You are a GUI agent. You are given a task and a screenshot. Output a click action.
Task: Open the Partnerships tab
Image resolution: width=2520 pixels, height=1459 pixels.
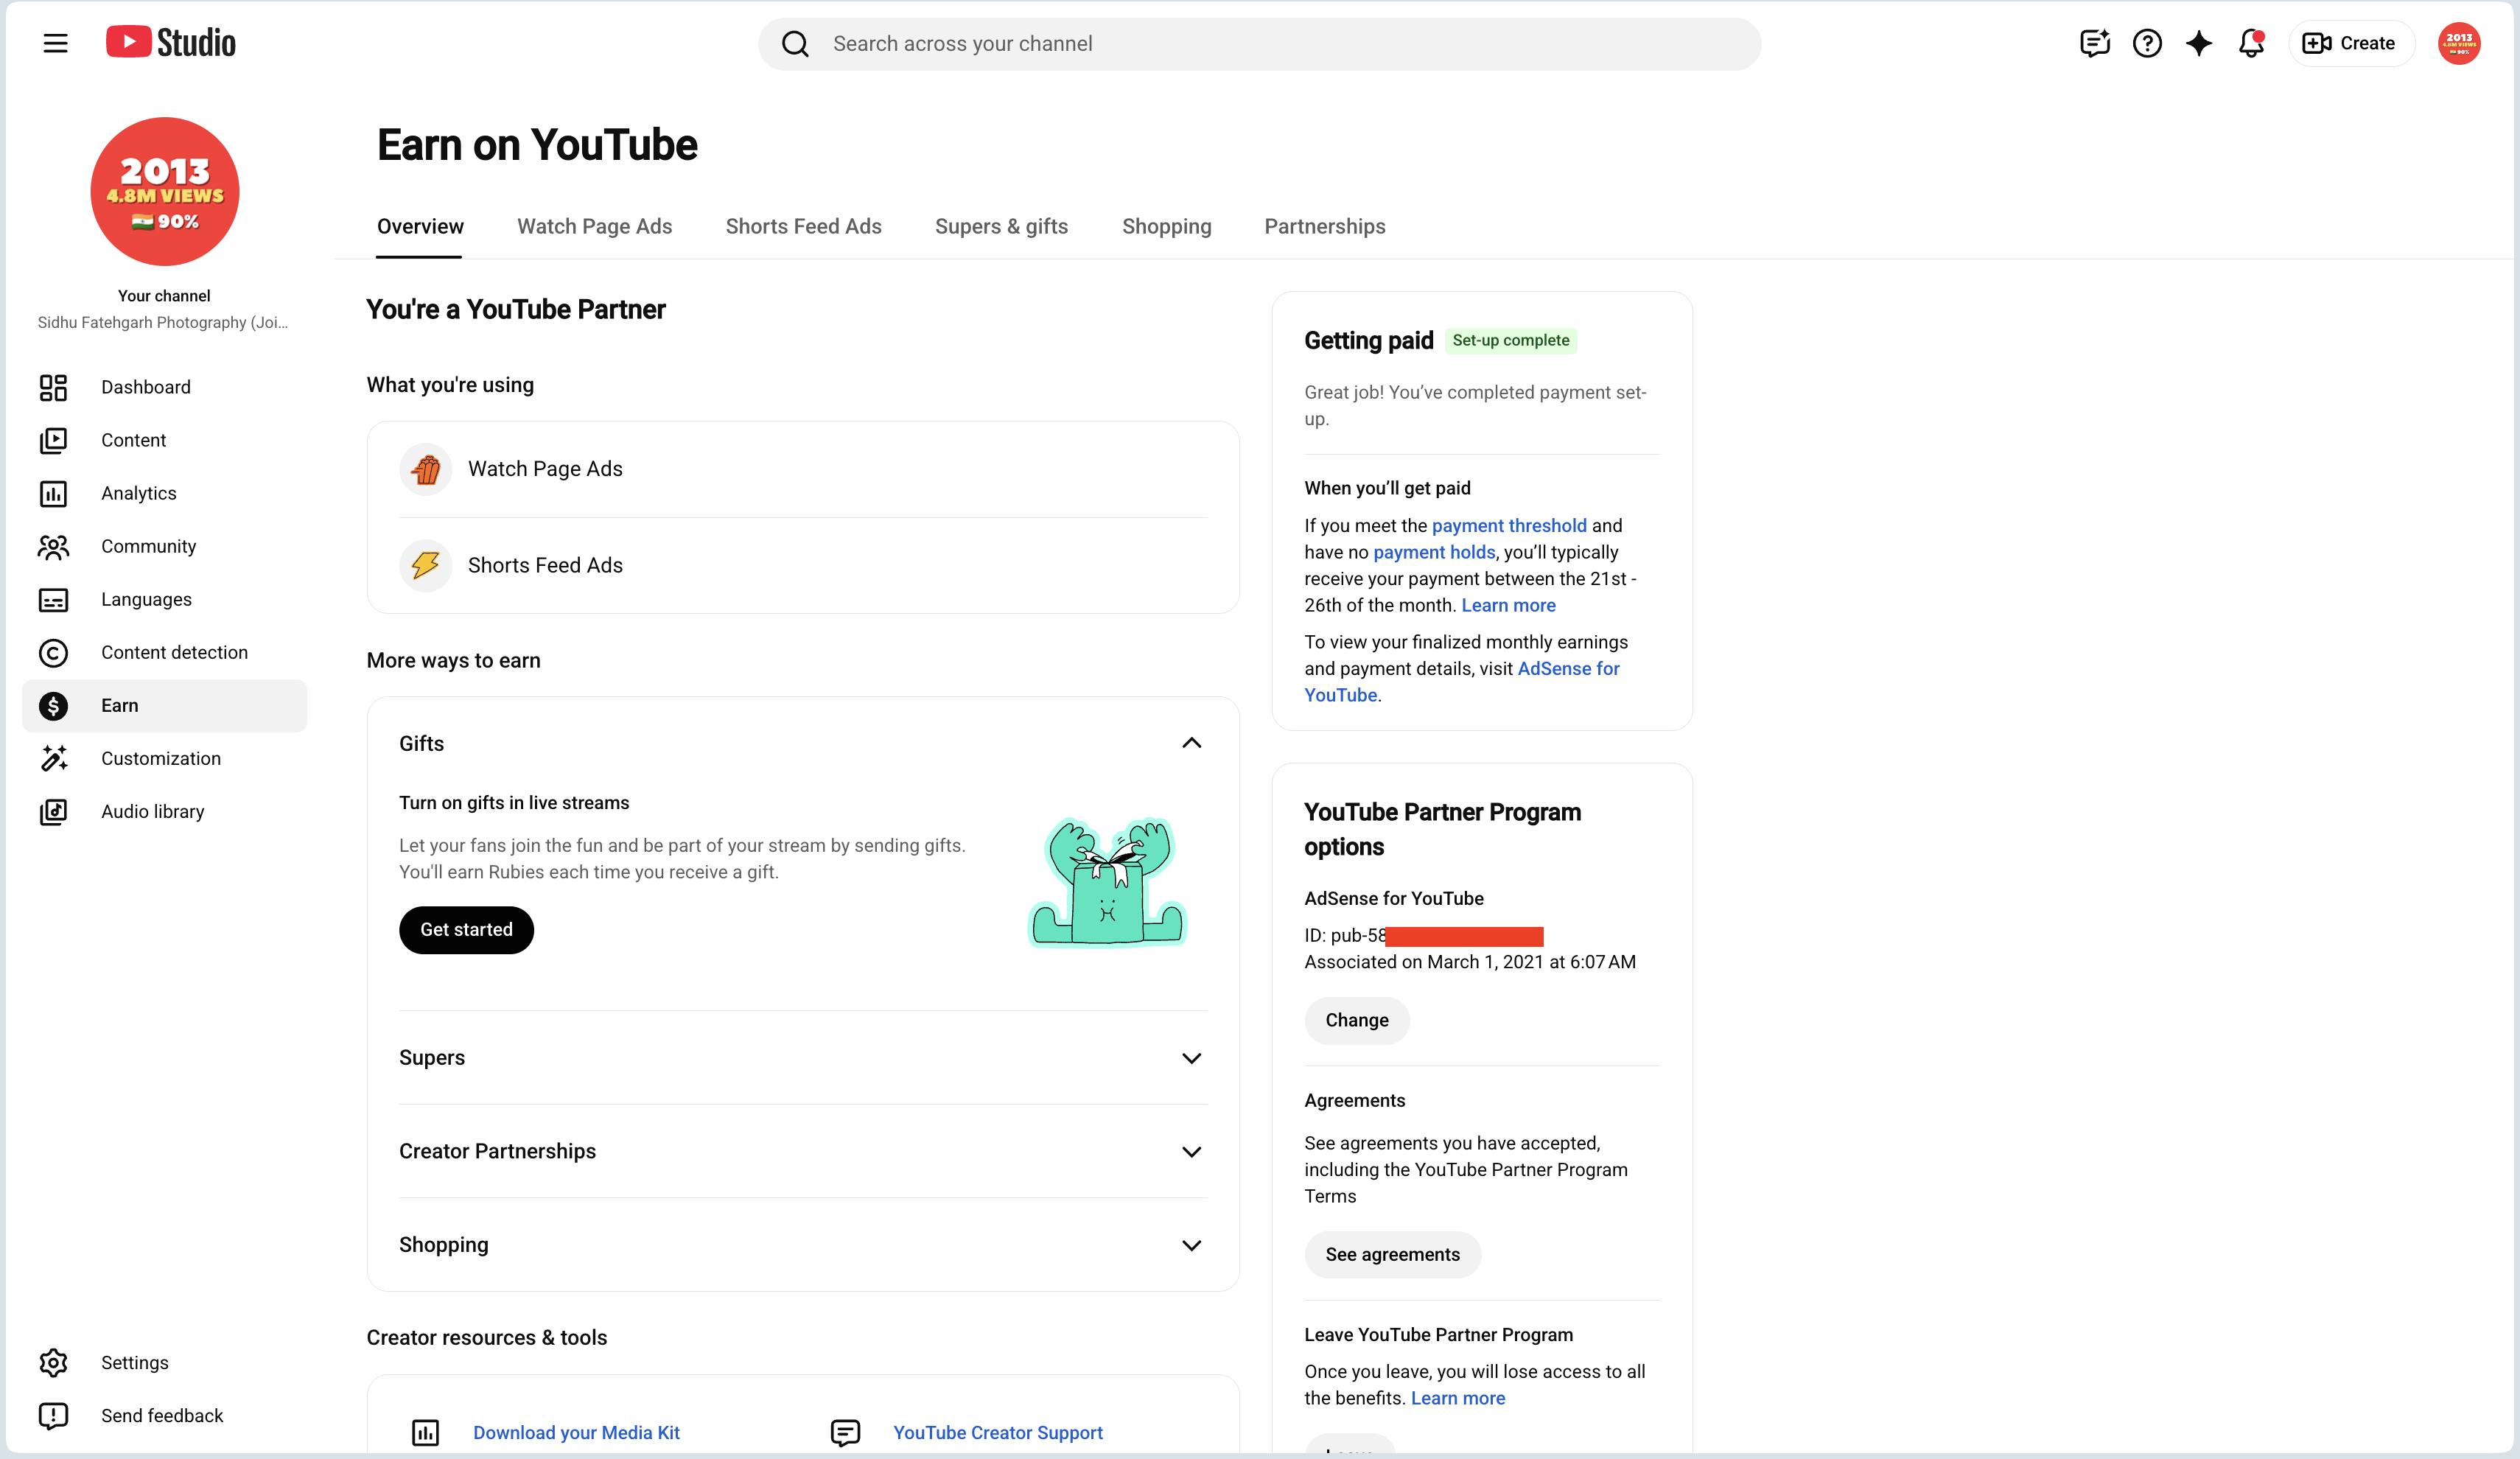pyautogui.click(x=1324, y=226)
